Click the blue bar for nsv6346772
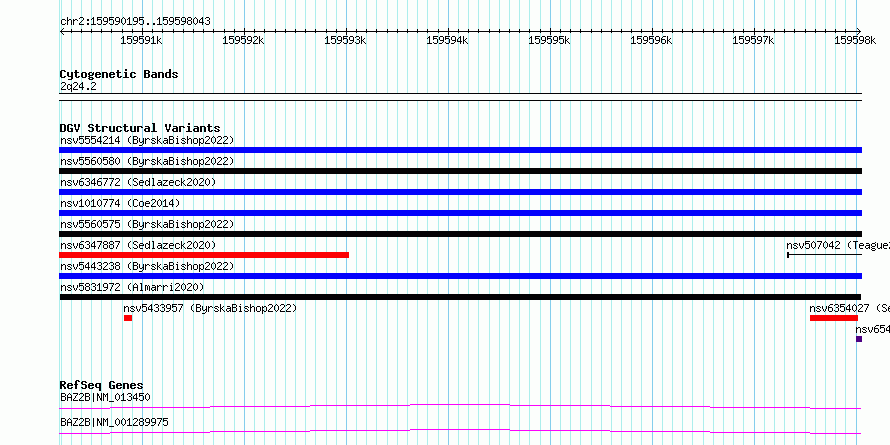This screenshot has width=890, height=445. [x=460, y=192]
